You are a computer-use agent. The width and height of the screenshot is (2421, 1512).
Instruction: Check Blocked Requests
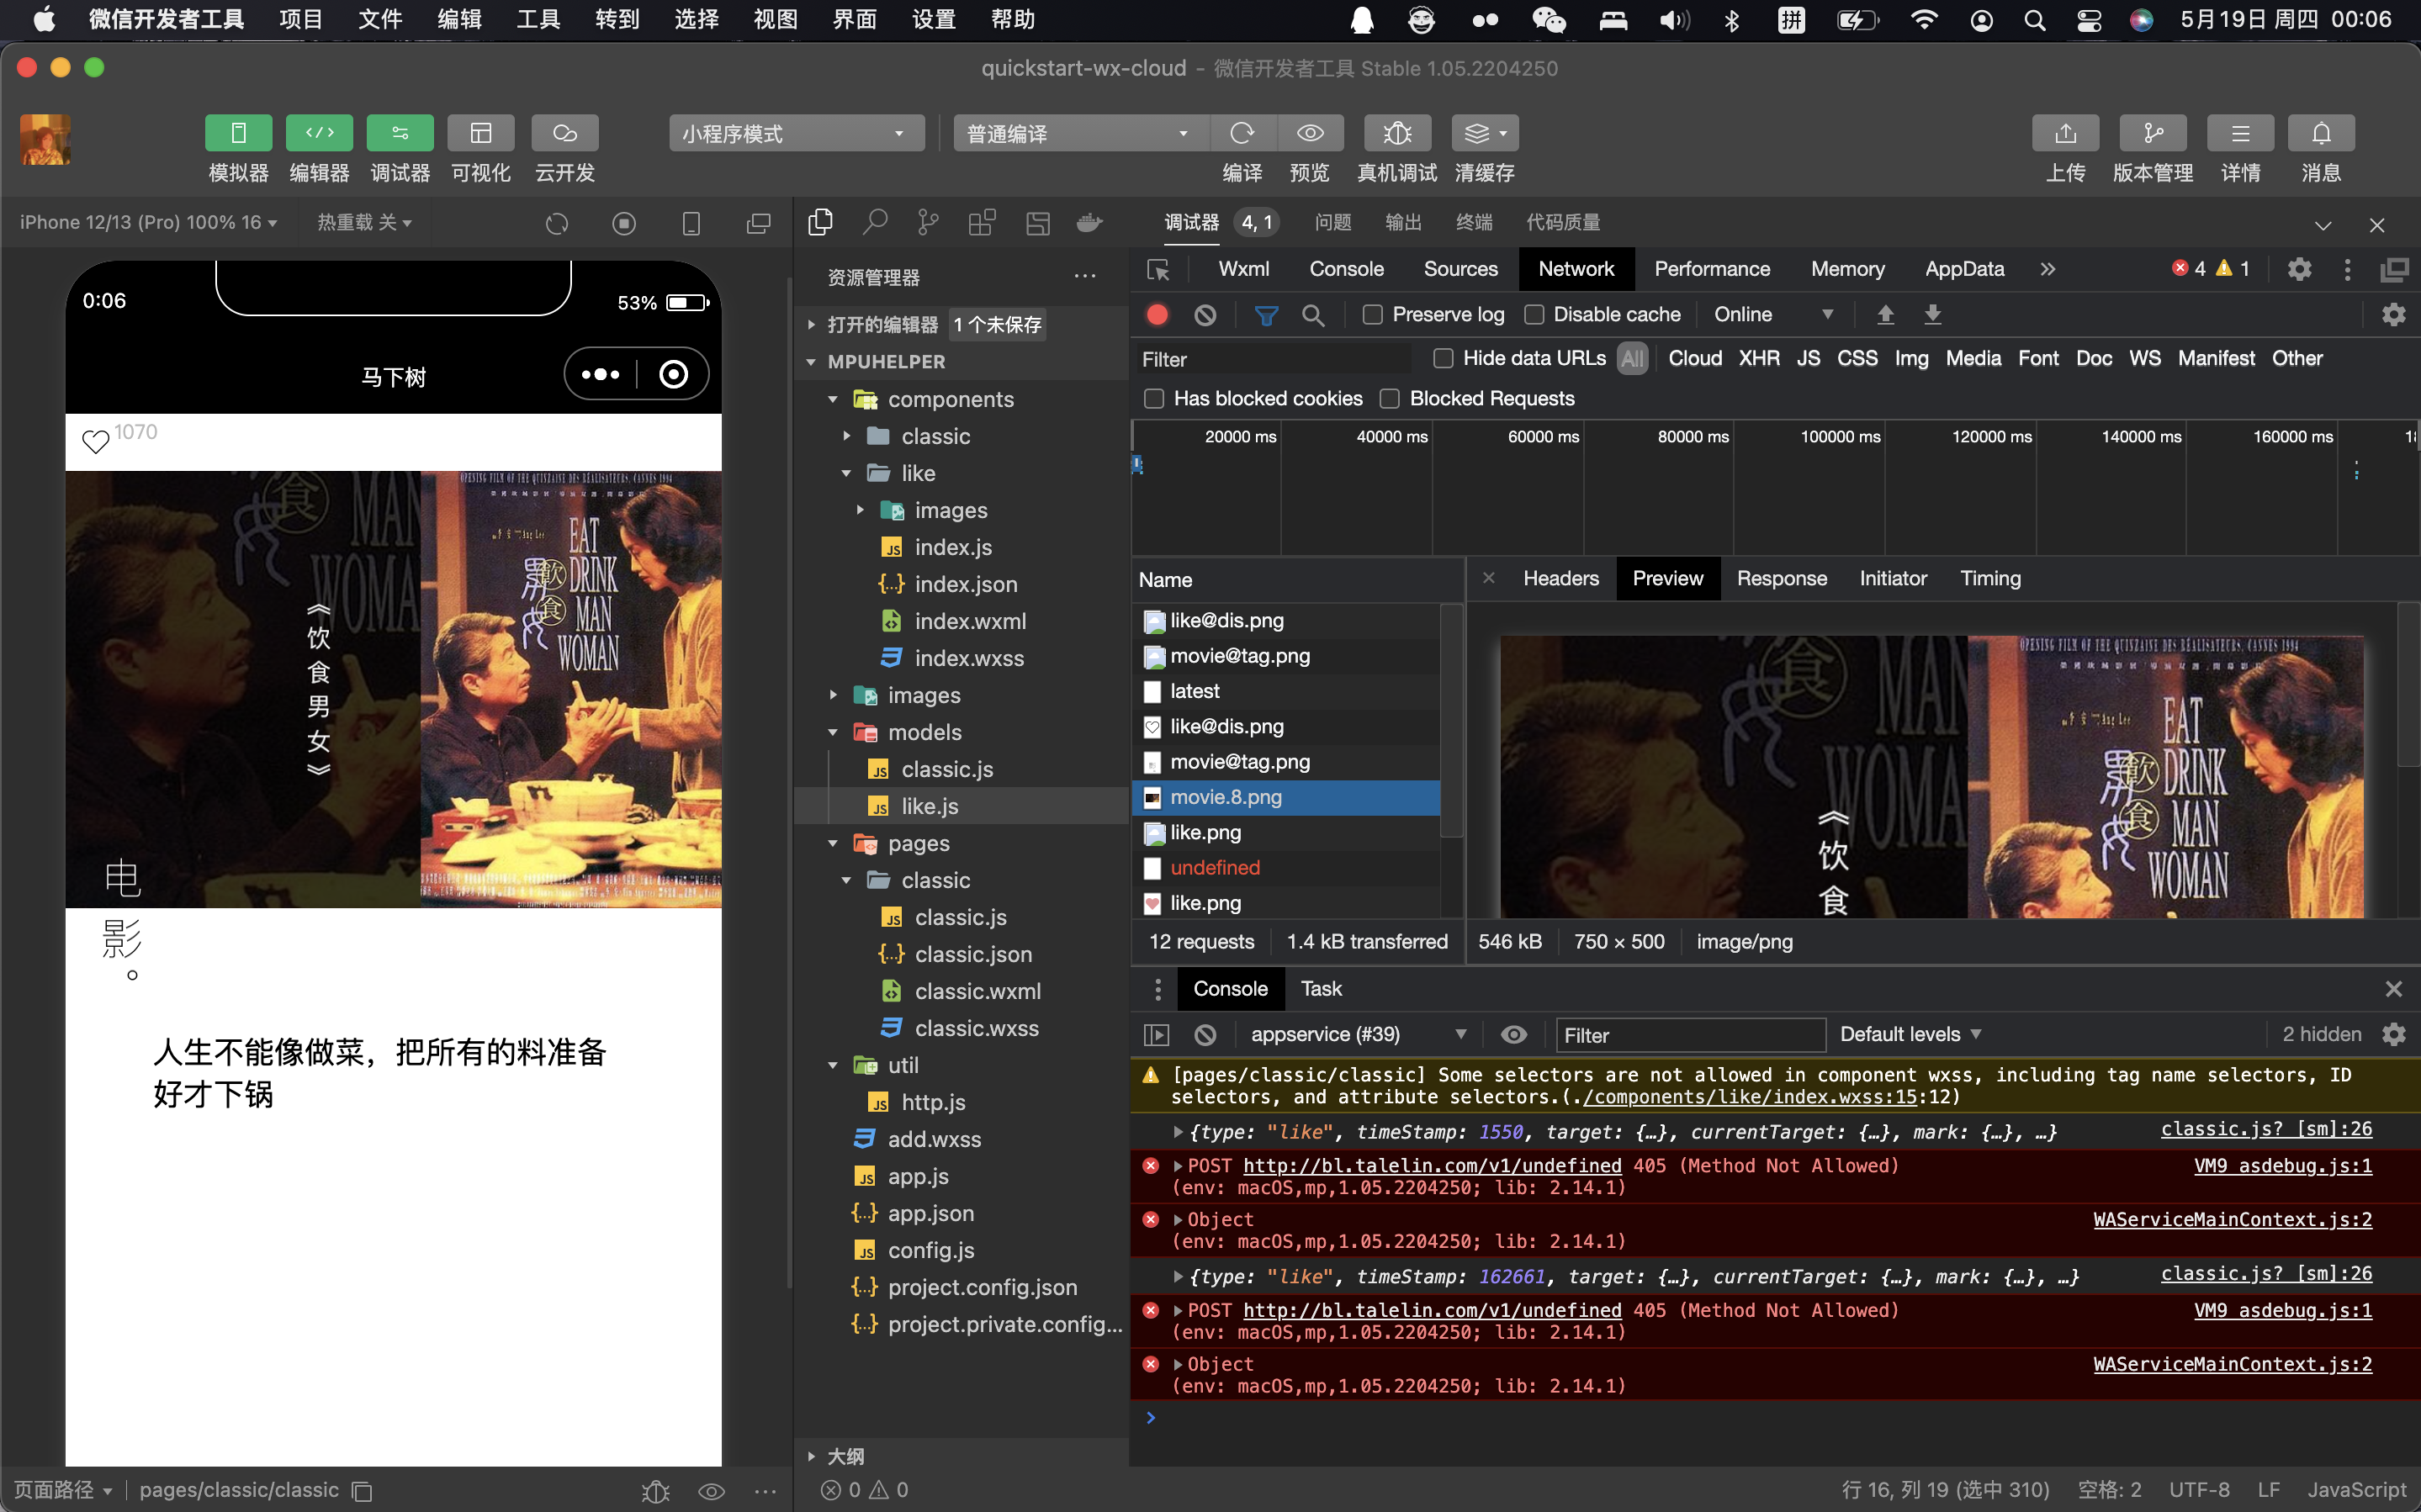1390,399
